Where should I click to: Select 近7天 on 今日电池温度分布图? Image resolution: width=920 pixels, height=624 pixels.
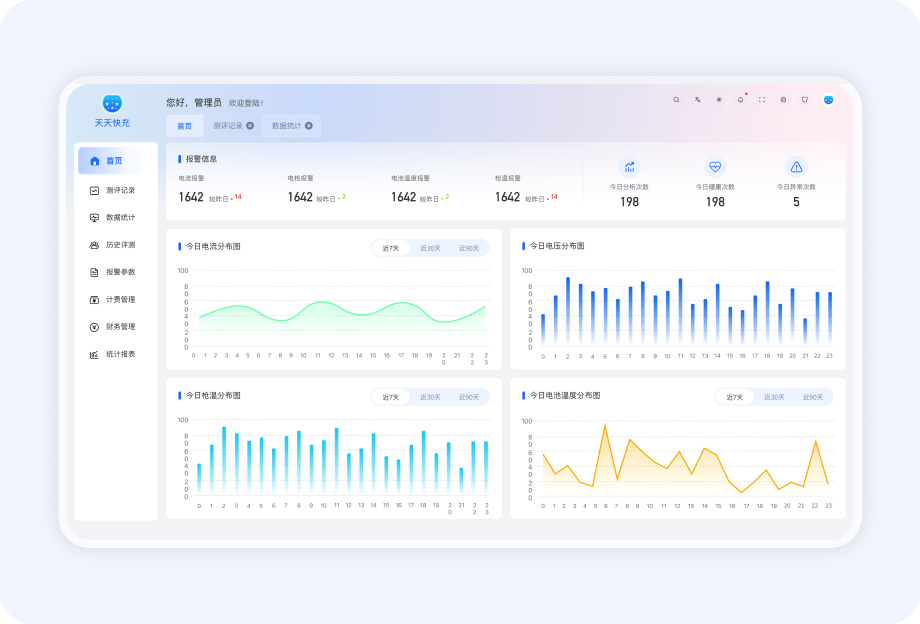pyautogui.click(x=734, y=397)
